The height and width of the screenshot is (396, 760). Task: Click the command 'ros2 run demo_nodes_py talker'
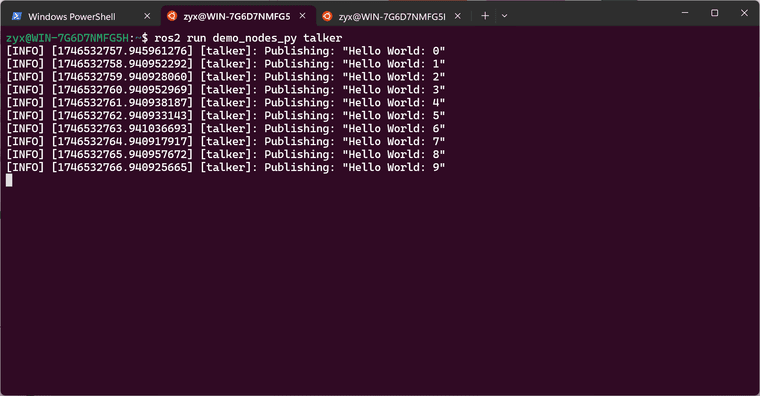248,38
